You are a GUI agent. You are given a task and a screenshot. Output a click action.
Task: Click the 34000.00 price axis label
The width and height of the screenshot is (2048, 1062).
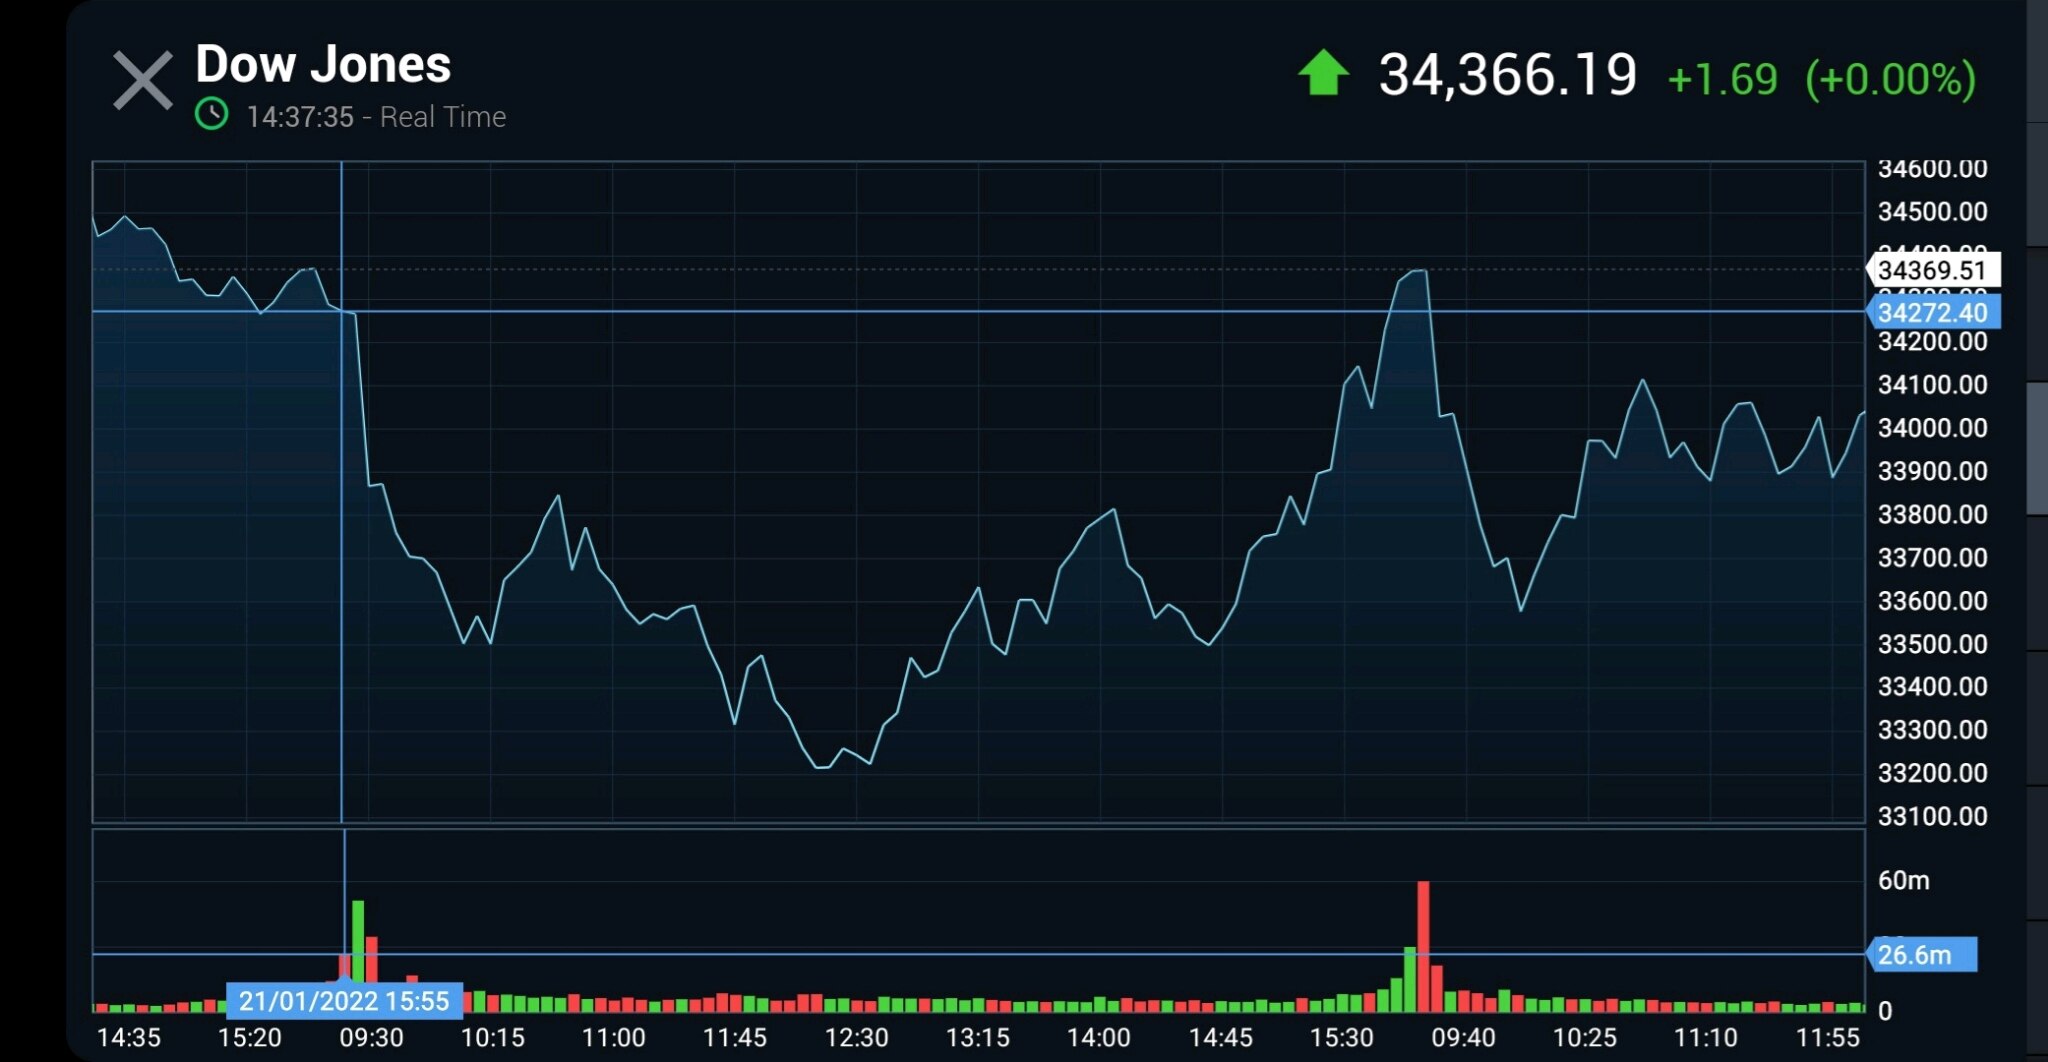coord(1932,428)
